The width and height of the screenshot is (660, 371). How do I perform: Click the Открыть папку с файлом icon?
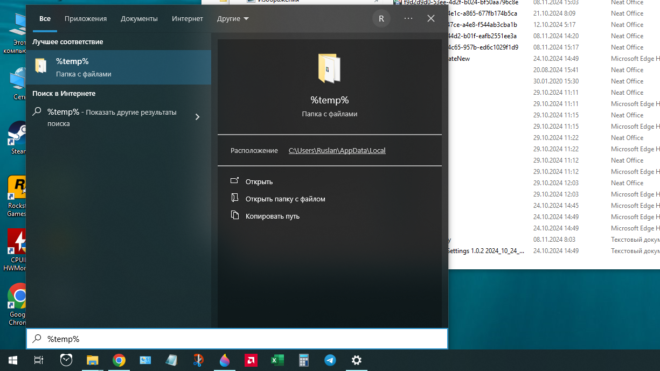(234, 198)
